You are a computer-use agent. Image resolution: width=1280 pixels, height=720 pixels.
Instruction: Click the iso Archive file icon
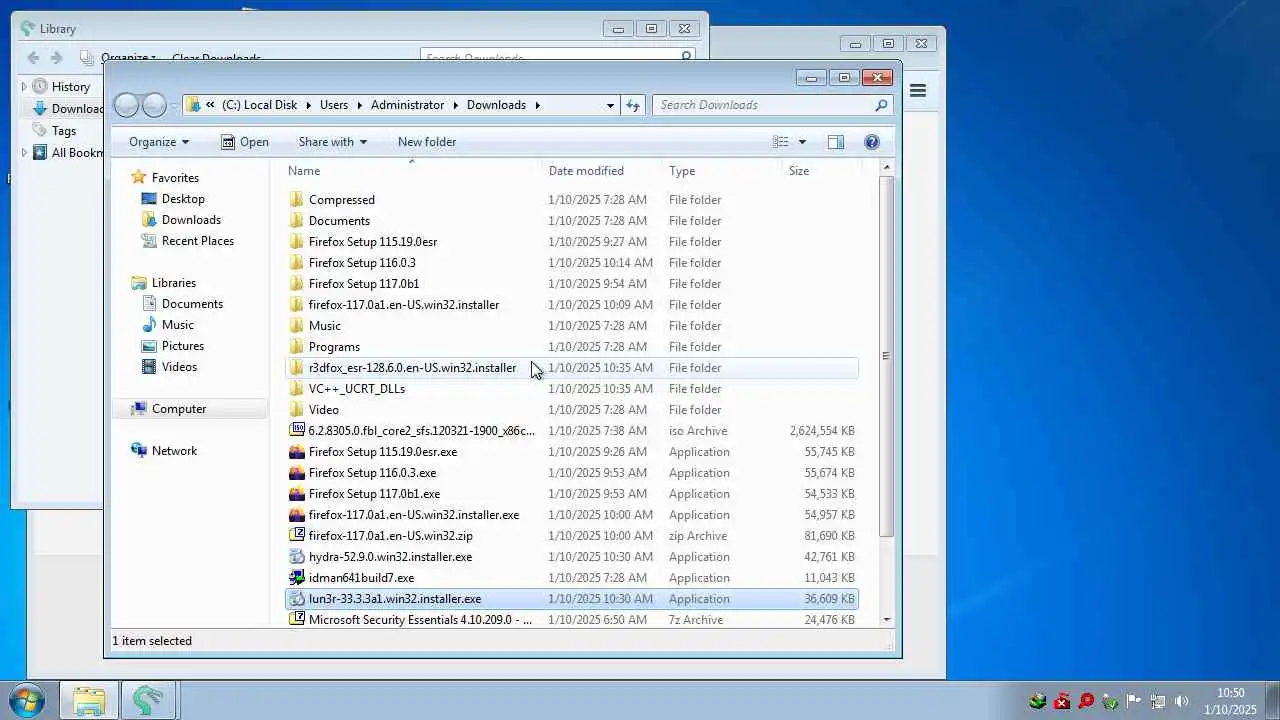(296, 431)
